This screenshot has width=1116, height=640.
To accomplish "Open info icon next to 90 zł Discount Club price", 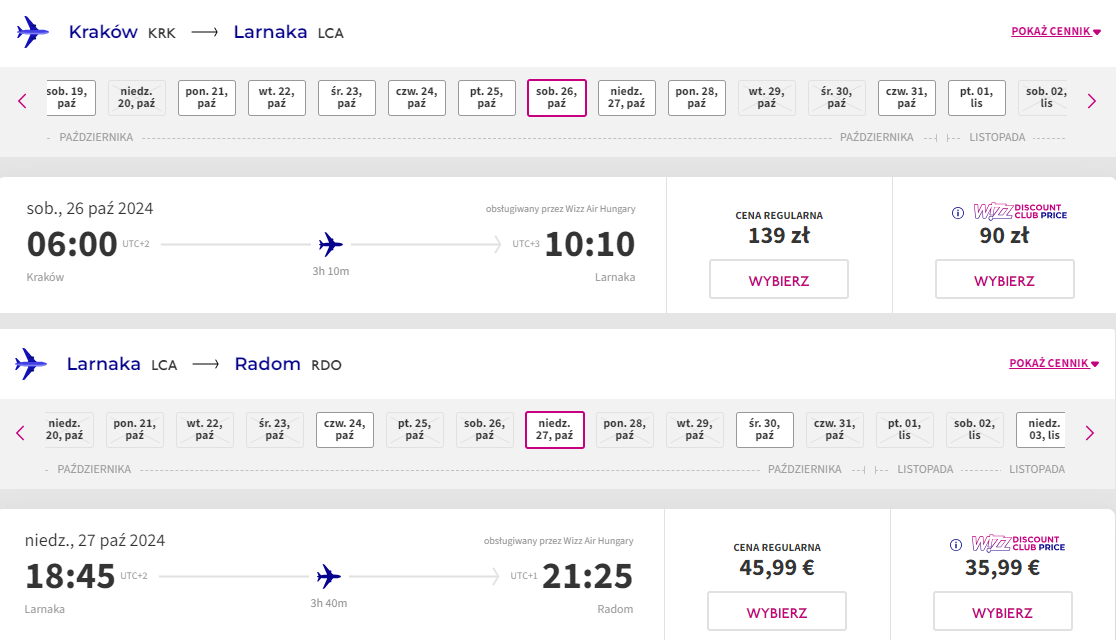I will tap(958, 213).
